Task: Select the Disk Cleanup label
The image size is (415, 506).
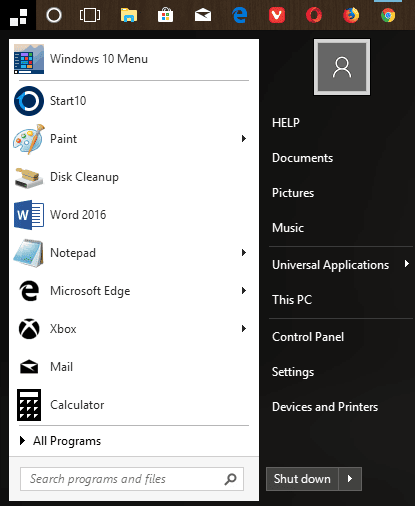Action: (x=84, y=177)
